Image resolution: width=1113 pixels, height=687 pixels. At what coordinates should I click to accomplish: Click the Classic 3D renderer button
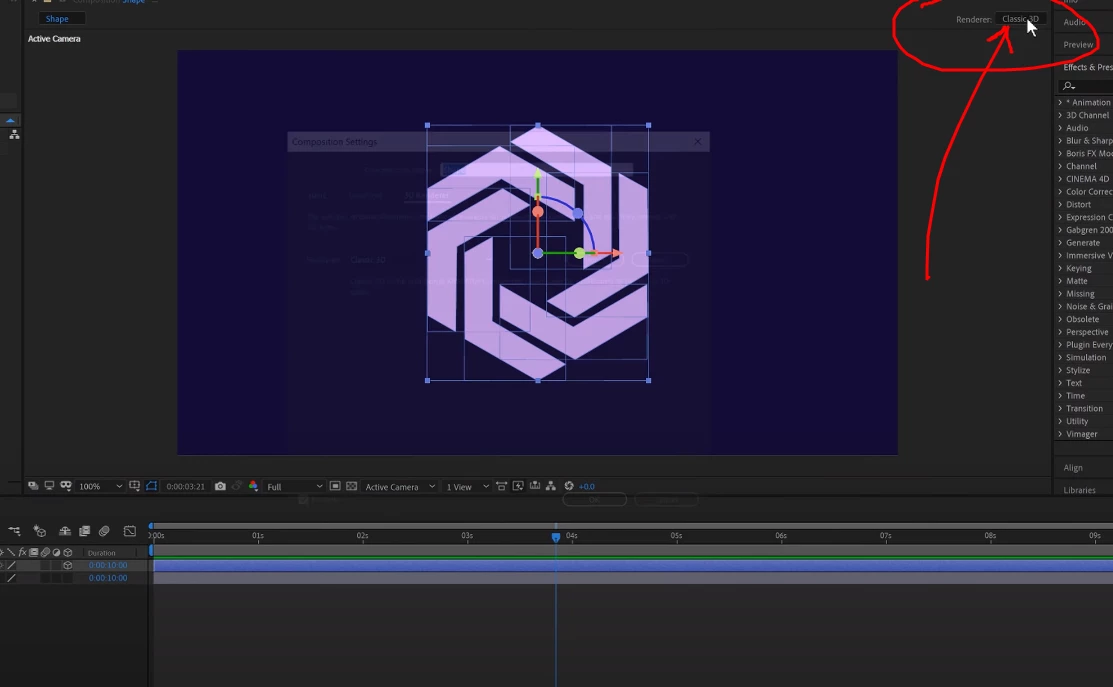pos(1020,19)
